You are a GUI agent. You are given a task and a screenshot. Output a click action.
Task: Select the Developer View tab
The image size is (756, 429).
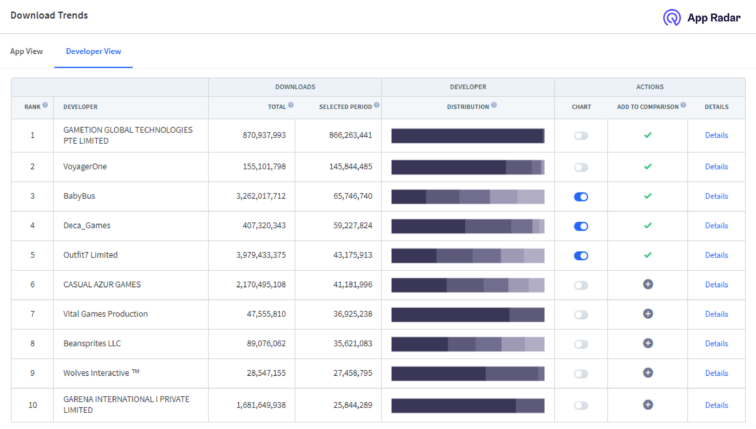[x=94, y=51]
